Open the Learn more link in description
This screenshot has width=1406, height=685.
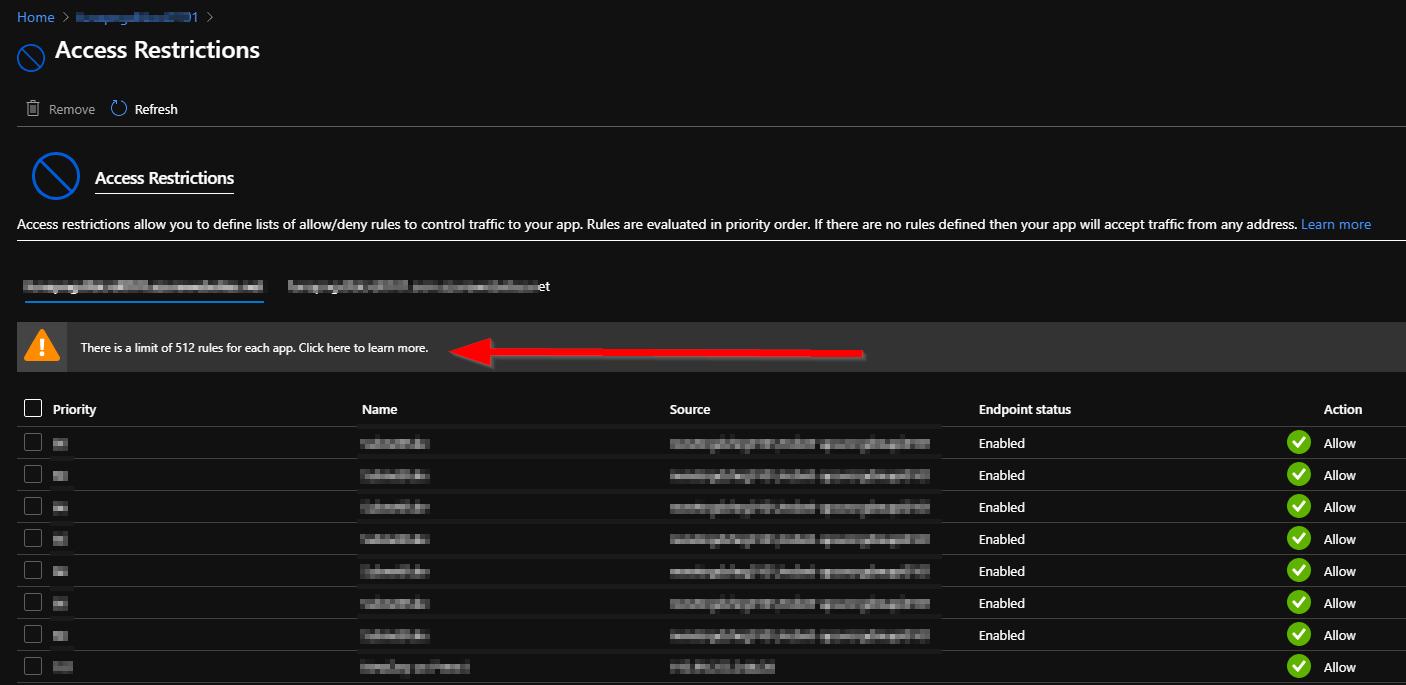tap(1336, 223)
